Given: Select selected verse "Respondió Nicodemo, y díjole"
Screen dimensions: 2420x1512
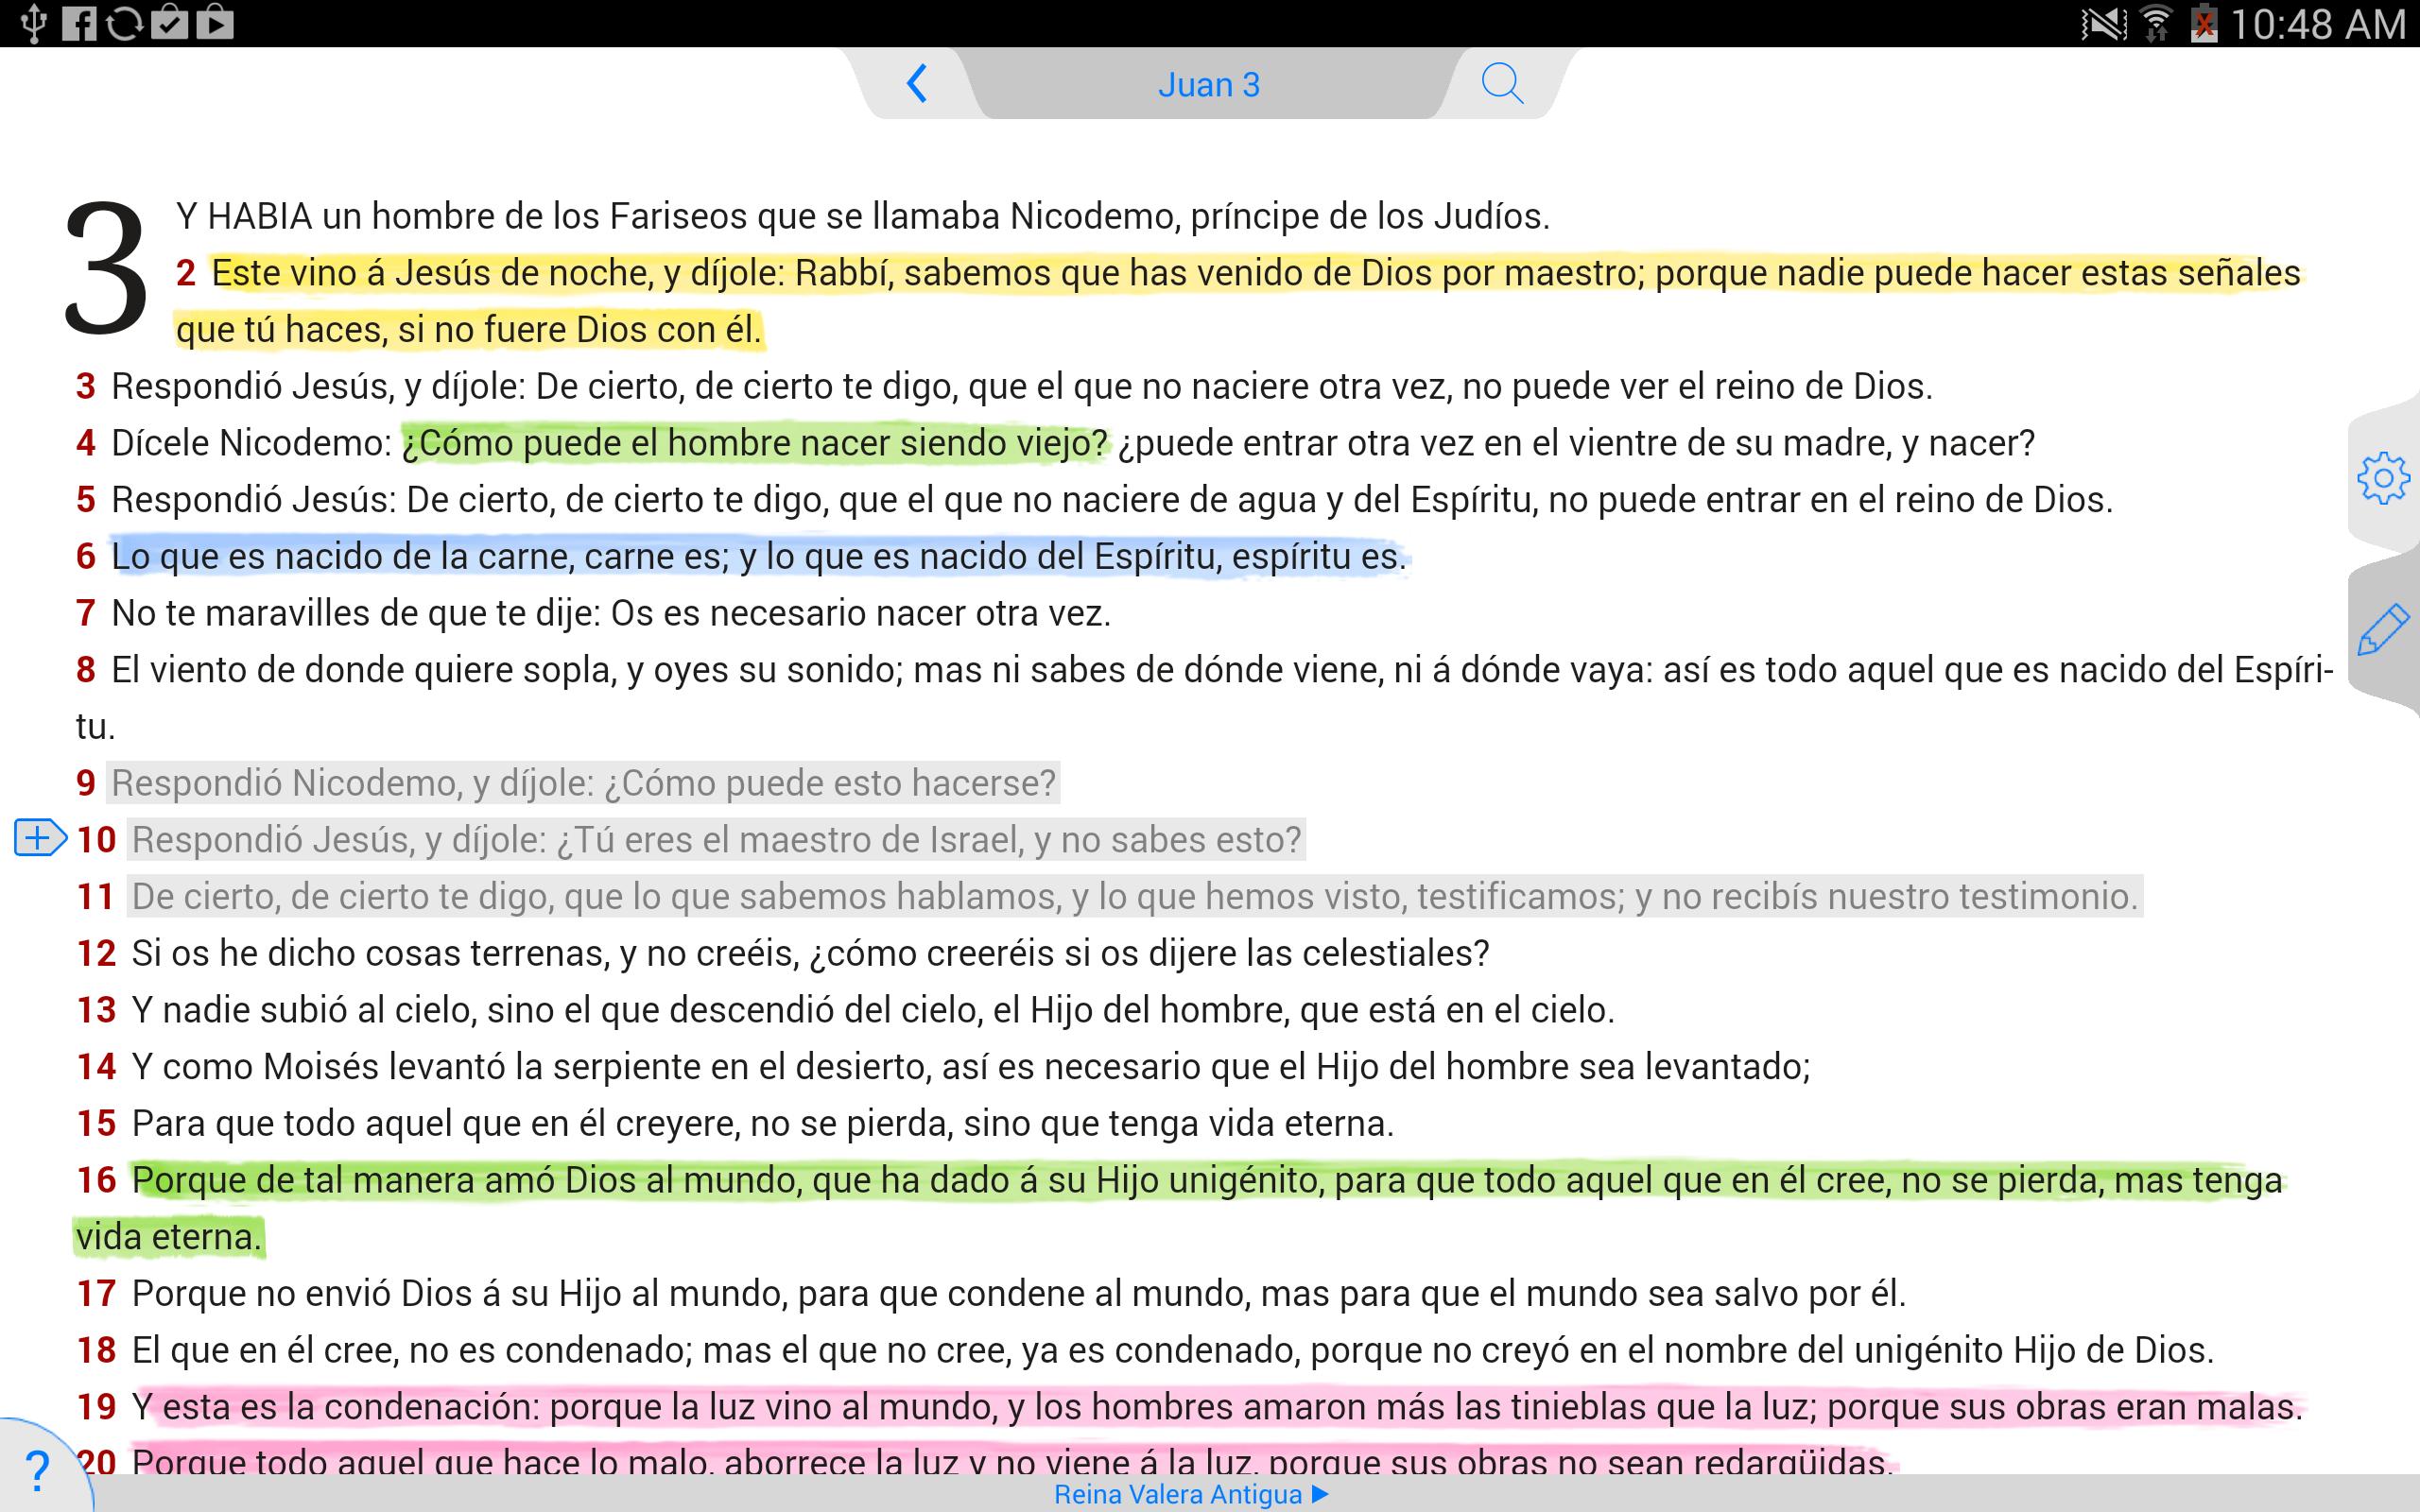Looking at the screenshot, I should click(584, 783).
